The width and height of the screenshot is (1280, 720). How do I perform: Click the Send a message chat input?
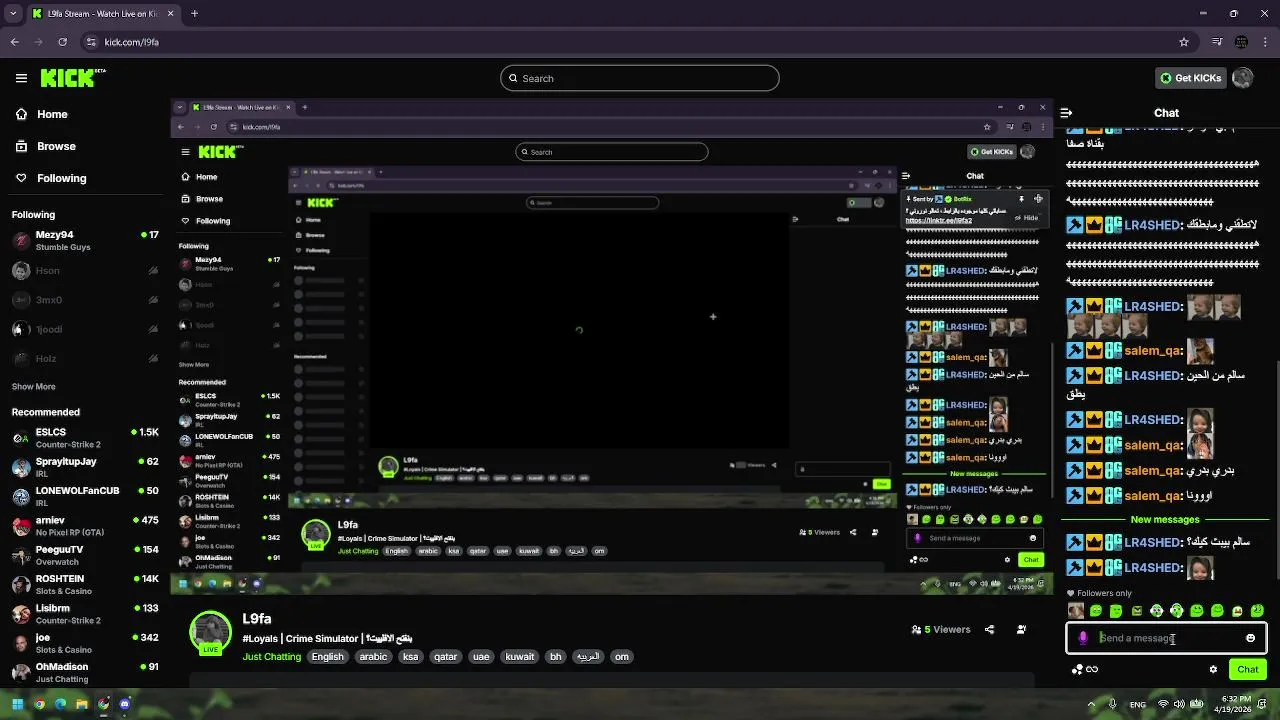coord(1166,638)
